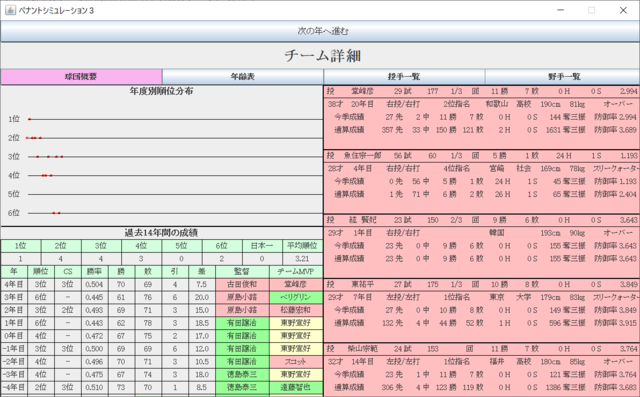Click the 20.0 game-gap cell
The width and height of the screenshot is (640, 397).
coord(202,297)
